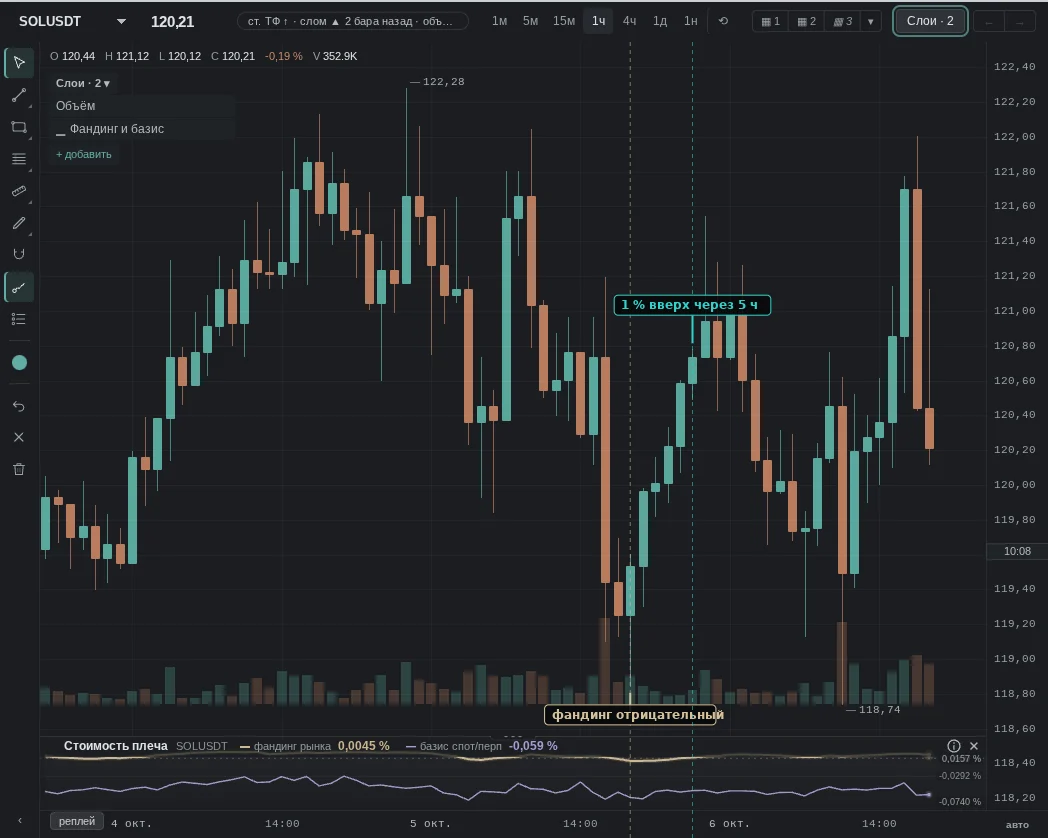Choose chart layout preset 3
Screen dimensions: 1048x838
(x=843, y=21)
